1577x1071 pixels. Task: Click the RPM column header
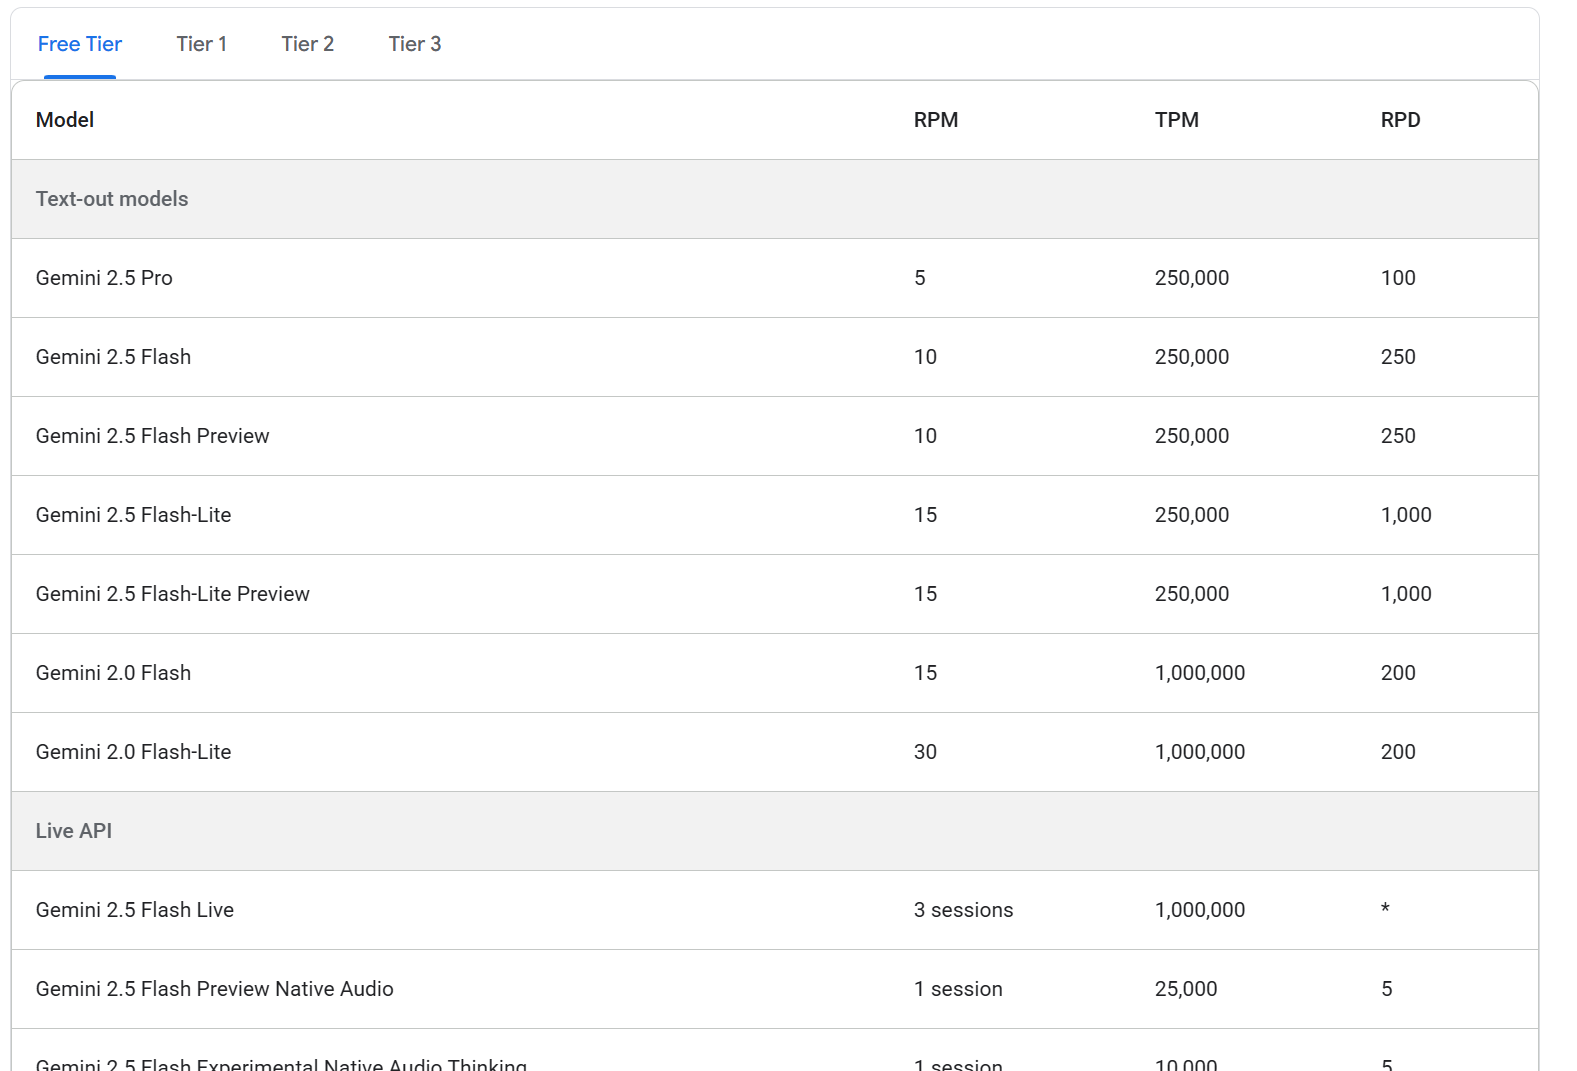click(x=936, y=120)
